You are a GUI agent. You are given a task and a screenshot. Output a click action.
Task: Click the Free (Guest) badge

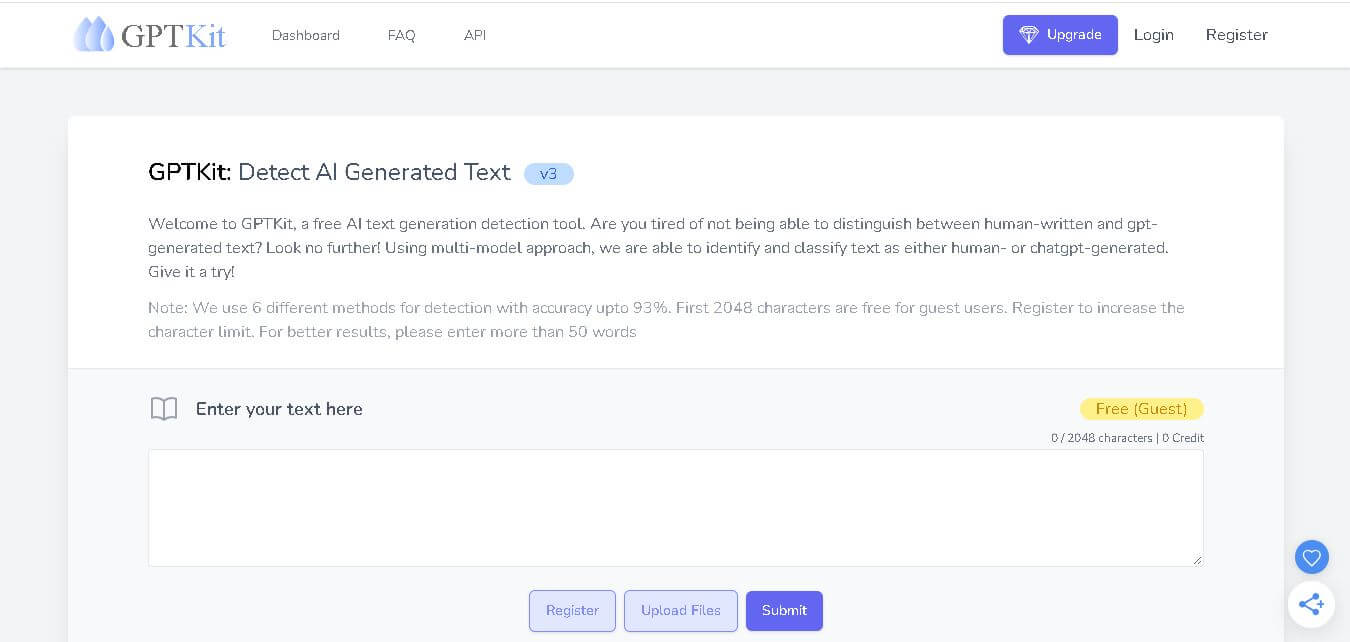tap(1142, 409)
